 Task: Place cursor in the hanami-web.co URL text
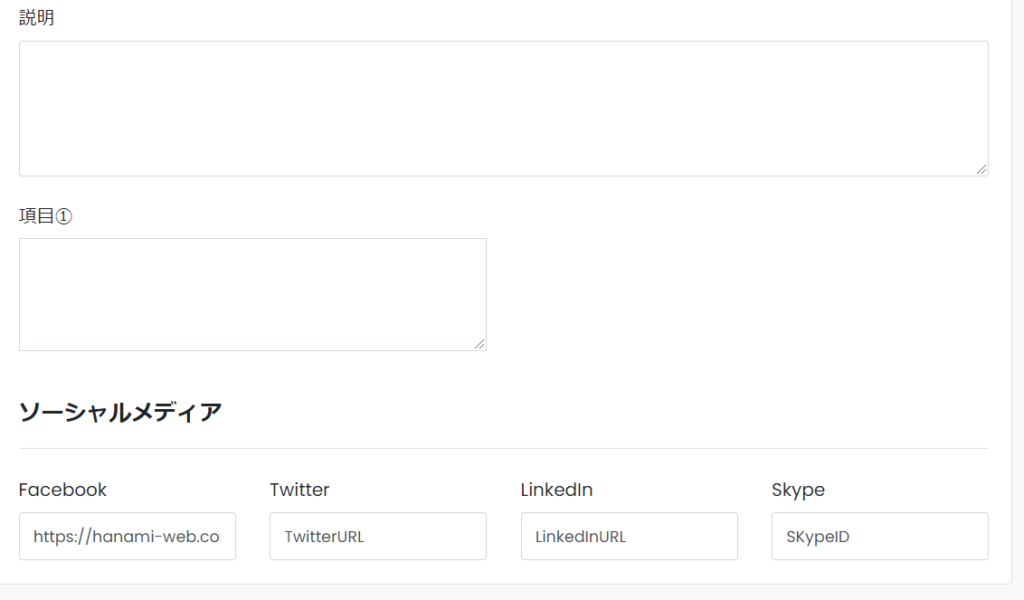pos(127,537)
